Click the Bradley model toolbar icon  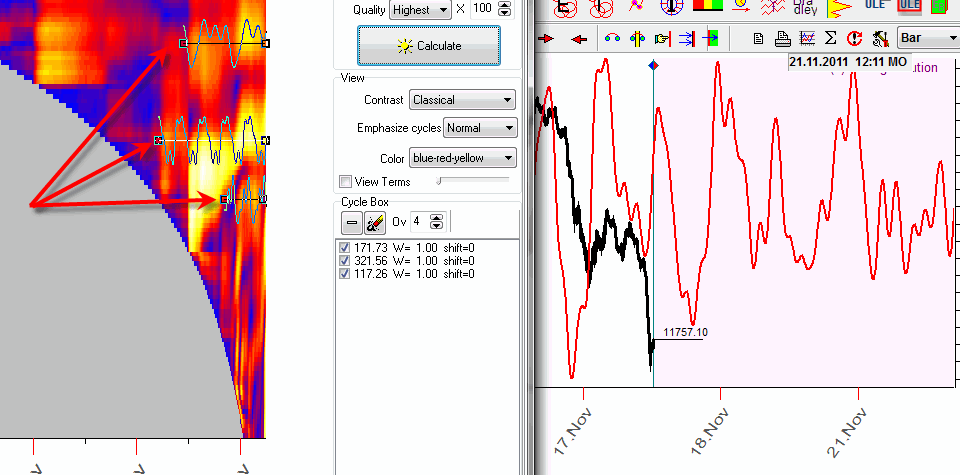pos(805,8)
